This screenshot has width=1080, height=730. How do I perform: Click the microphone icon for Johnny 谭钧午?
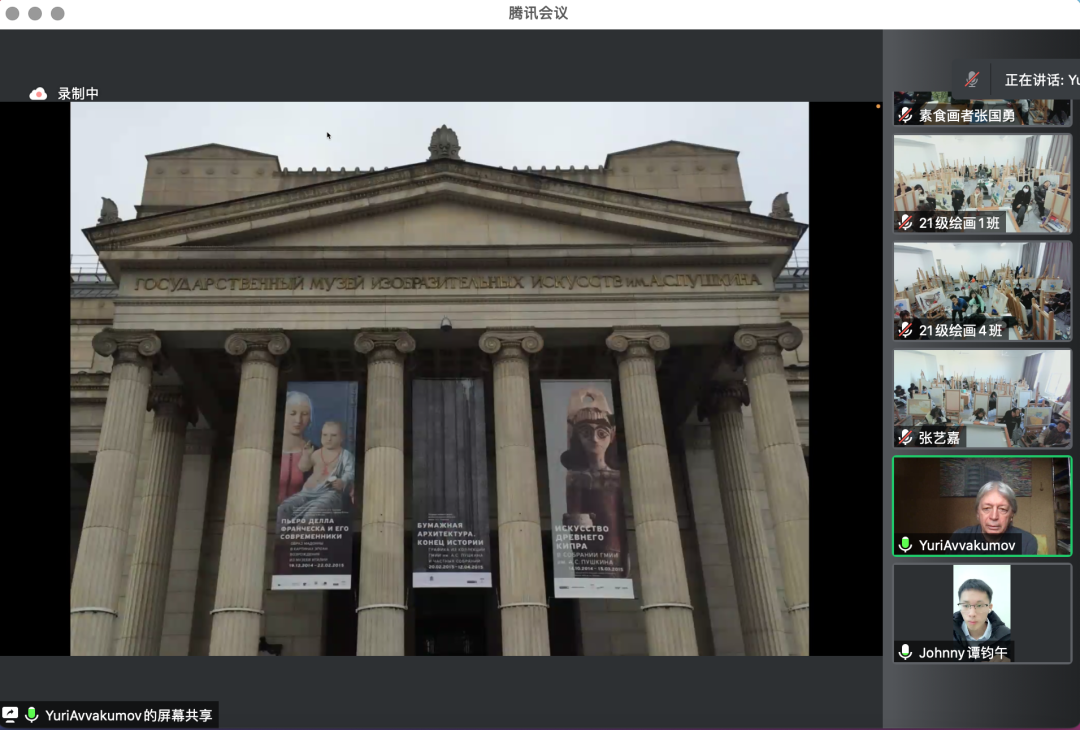pyautogui.click(x=905, y=652)
